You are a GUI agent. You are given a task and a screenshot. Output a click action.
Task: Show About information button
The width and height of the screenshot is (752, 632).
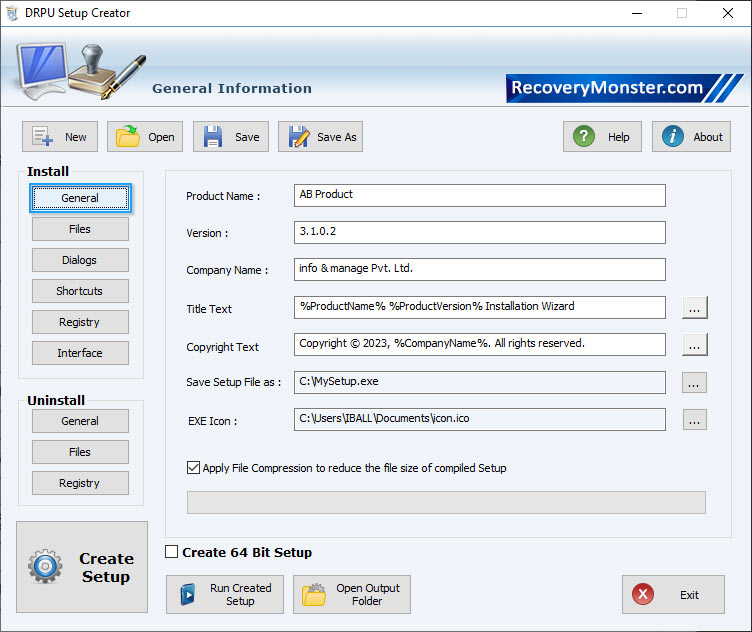691,137
